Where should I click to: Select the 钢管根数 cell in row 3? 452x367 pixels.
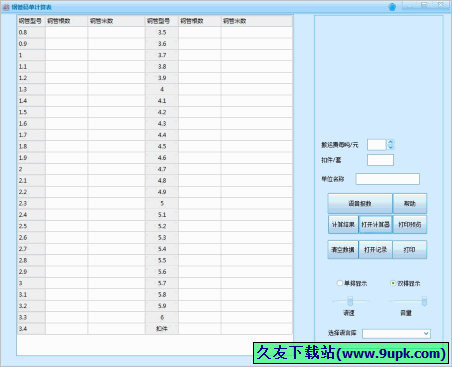(67, 283)
